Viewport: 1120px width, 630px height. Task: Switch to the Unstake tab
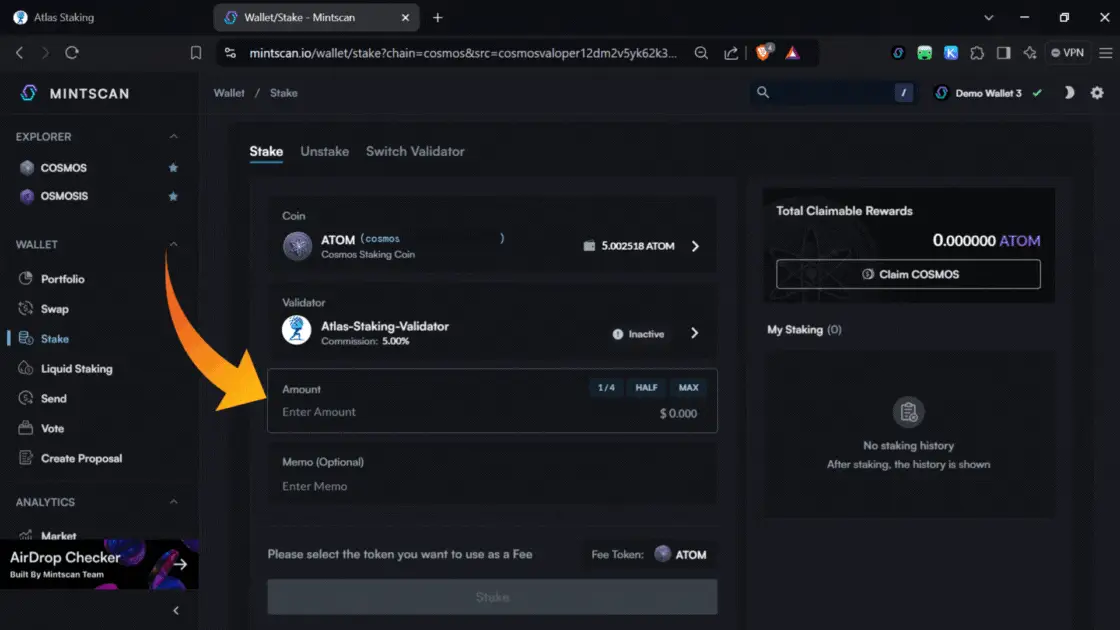[324, 151]
